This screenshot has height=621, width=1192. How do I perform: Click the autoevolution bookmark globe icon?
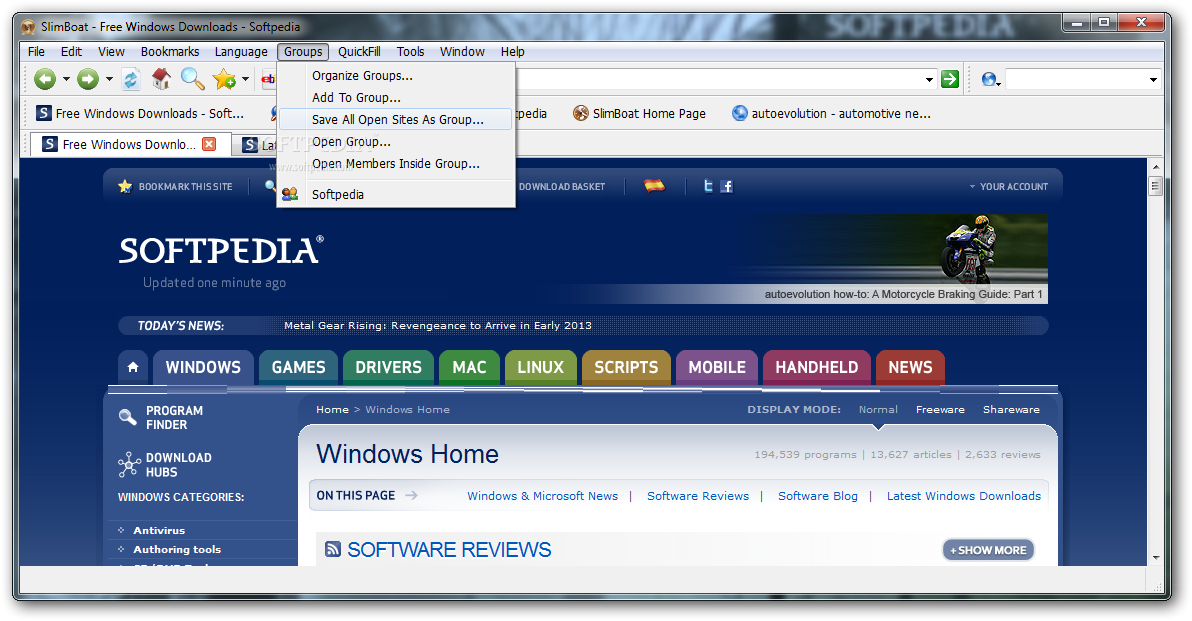pos(740,113)
